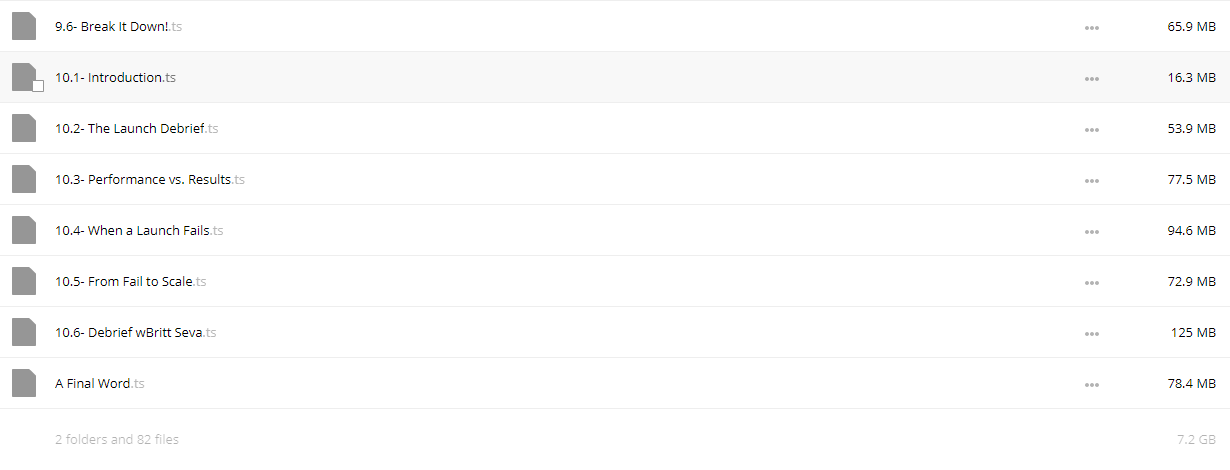Screen dimensions: 1230x470
Task: Open more options menu for 10.1- Introduction
Action: click(1092, 78)
